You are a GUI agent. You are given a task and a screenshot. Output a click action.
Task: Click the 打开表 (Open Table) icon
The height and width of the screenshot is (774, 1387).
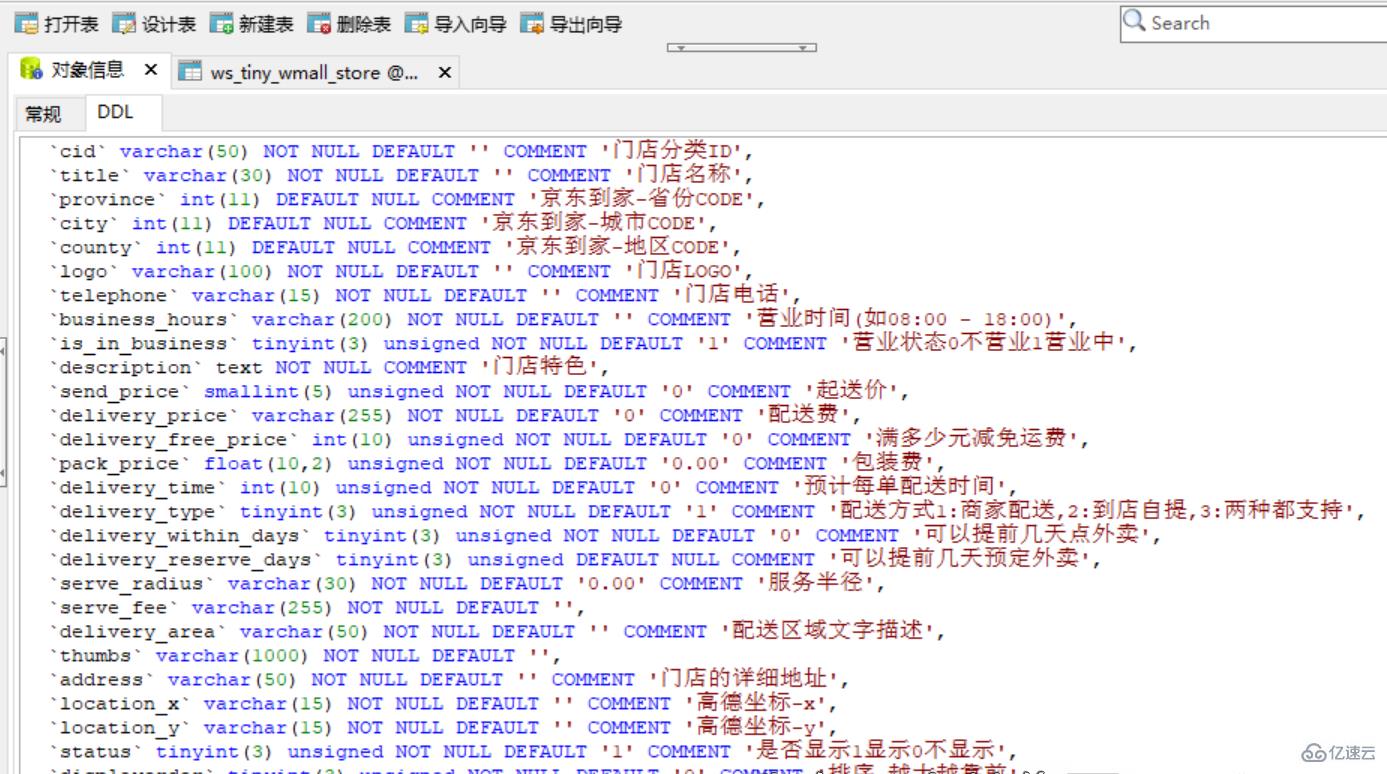(x=26, y=24)
